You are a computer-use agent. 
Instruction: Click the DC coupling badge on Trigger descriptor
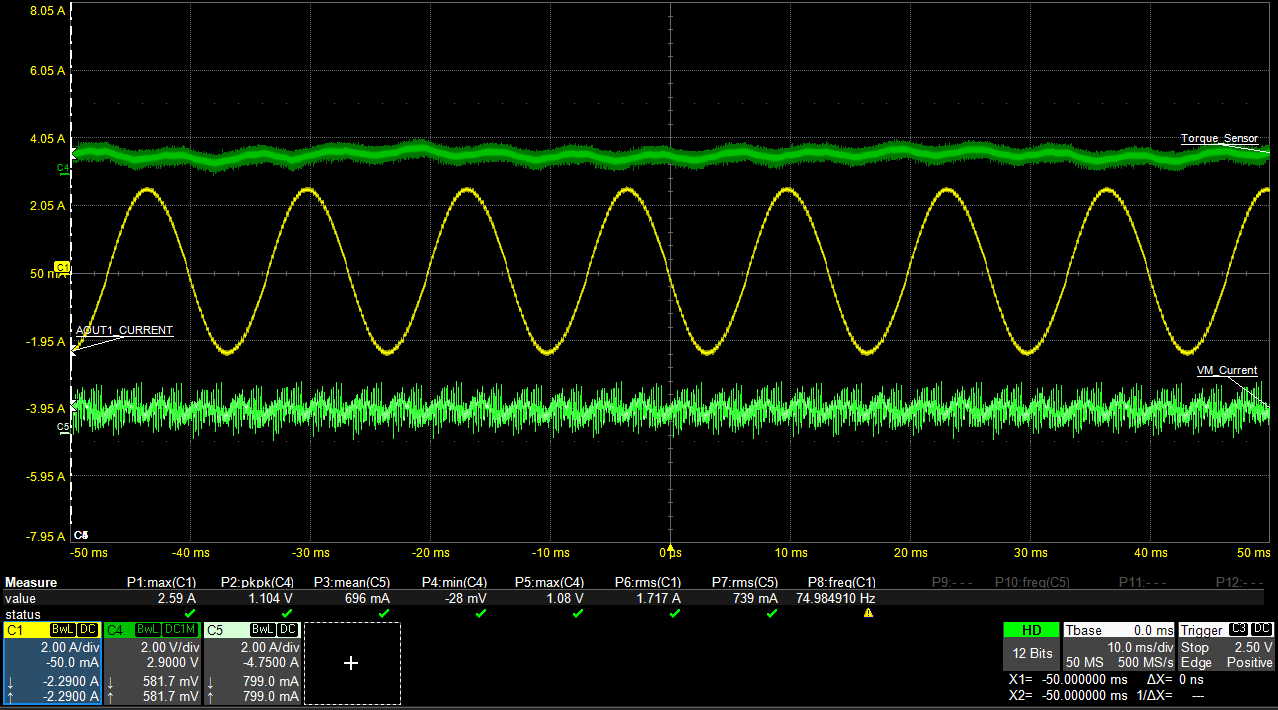tap(1262, 629)
